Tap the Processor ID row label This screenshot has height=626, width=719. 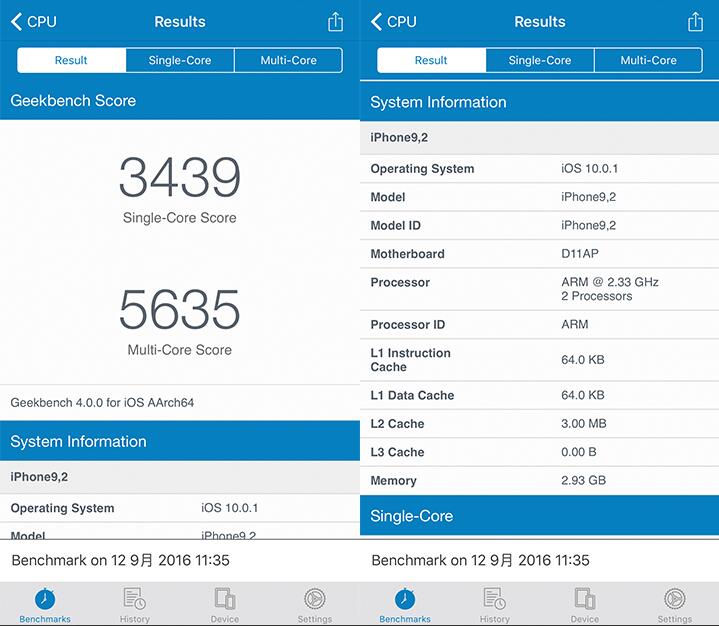408,325
